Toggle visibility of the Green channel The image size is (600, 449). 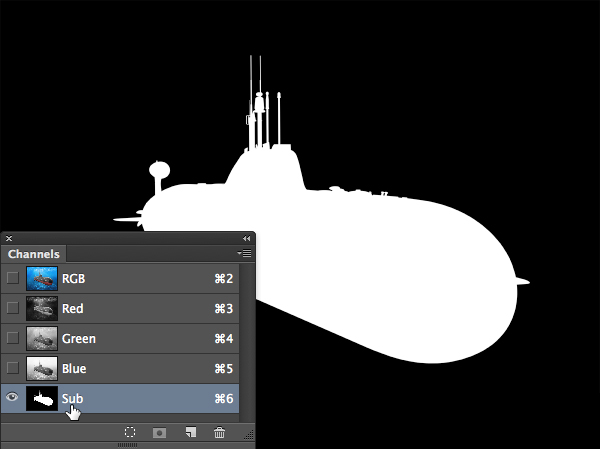tap(13, 338)
